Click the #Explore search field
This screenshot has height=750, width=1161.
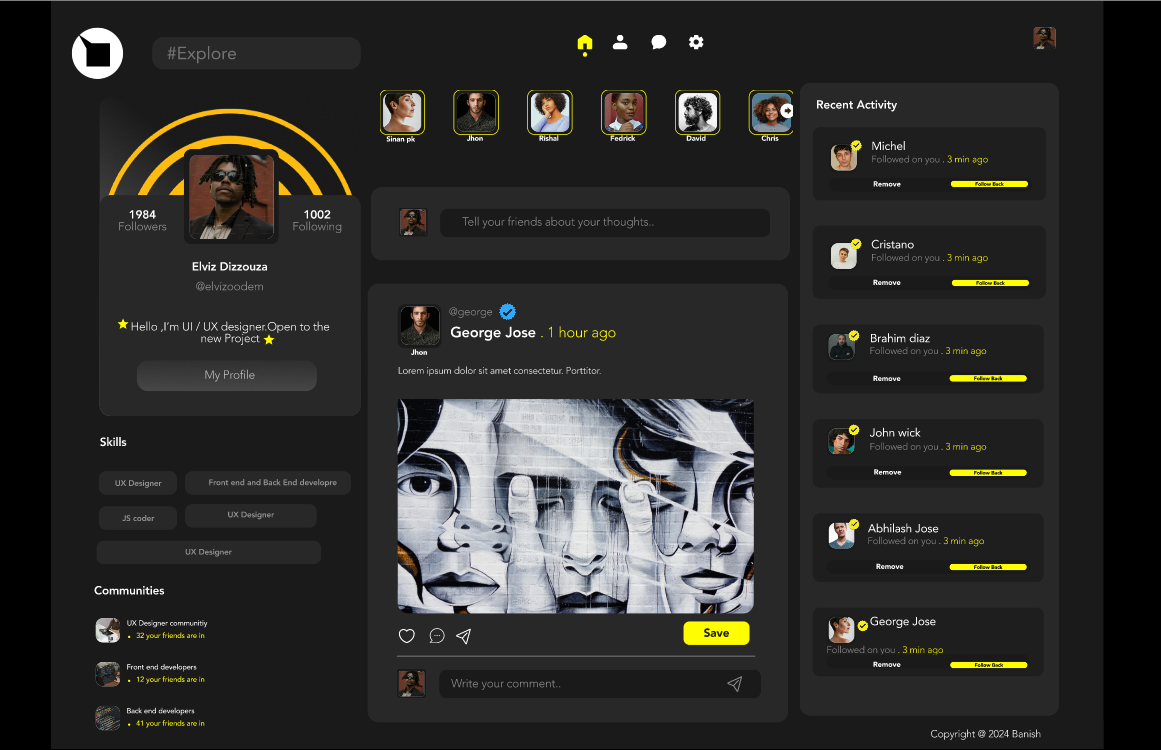coord(256,54)
